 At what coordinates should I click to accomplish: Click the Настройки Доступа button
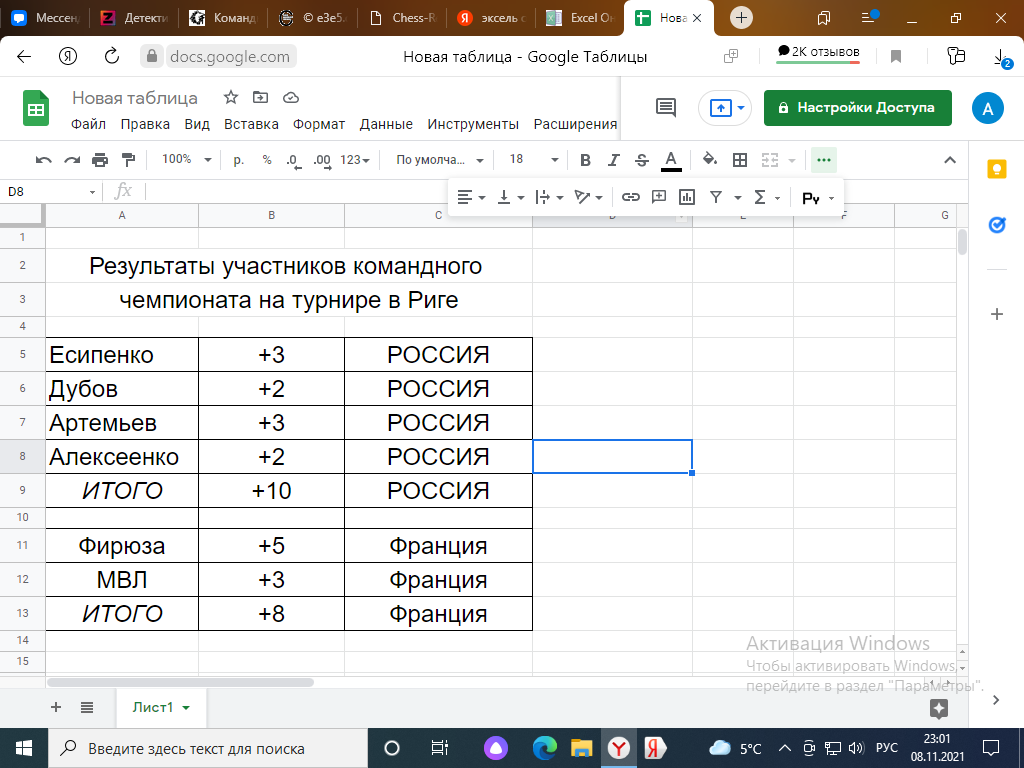(857, 108)
